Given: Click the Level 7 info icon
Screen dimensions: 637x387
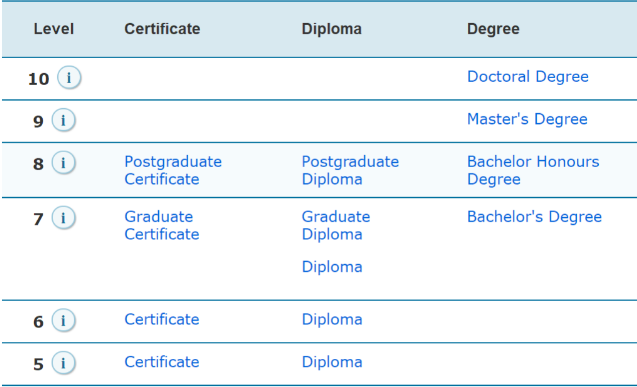Looking at the screenshot, I should pyautogui.click(x=63, y=218).
